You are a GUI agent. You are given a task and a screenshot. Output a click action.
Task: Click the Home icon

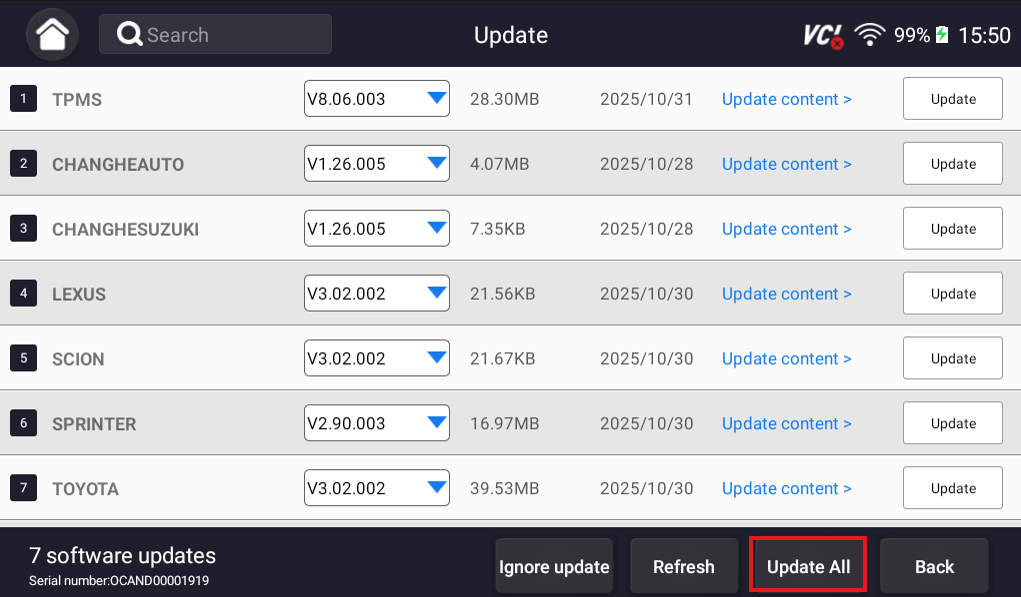(x=50, y=33)
